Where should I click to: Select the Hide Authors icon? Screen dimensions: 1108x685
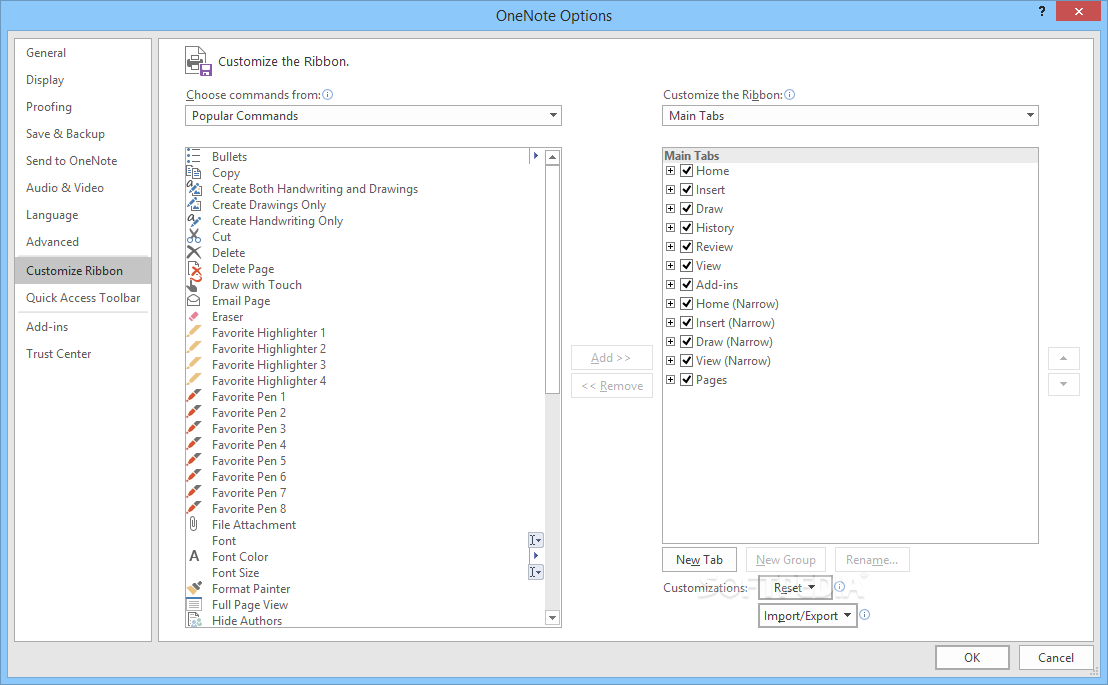click(x=194, y=620)
